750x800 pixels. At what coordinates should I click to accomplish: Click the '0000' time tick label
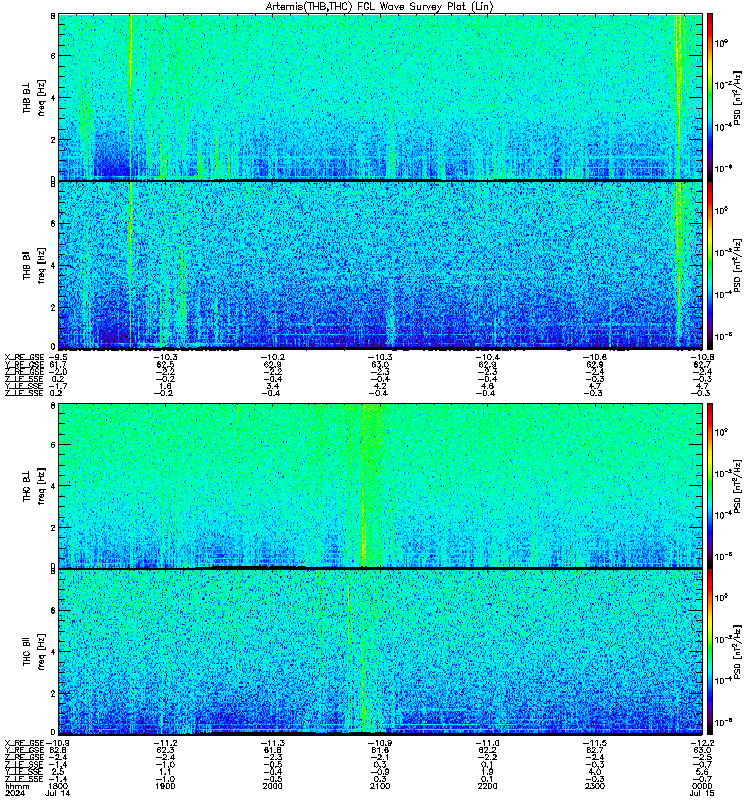tap(702, 786)
